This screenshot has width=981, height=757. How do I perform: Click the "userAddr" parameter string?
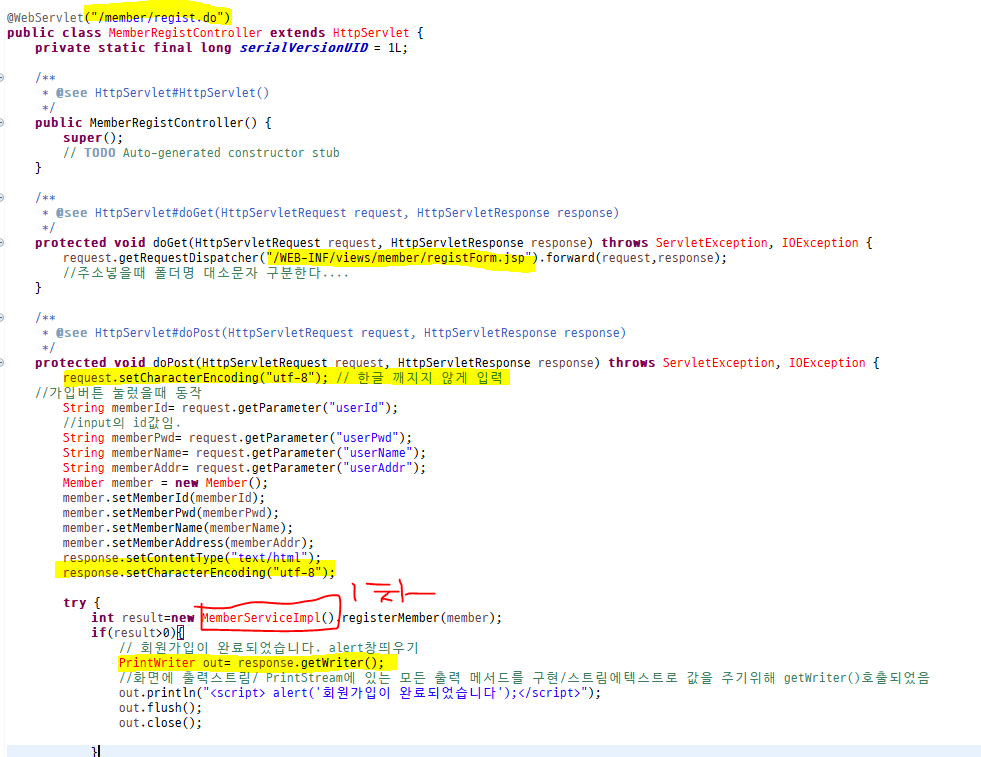pos(377,468)
